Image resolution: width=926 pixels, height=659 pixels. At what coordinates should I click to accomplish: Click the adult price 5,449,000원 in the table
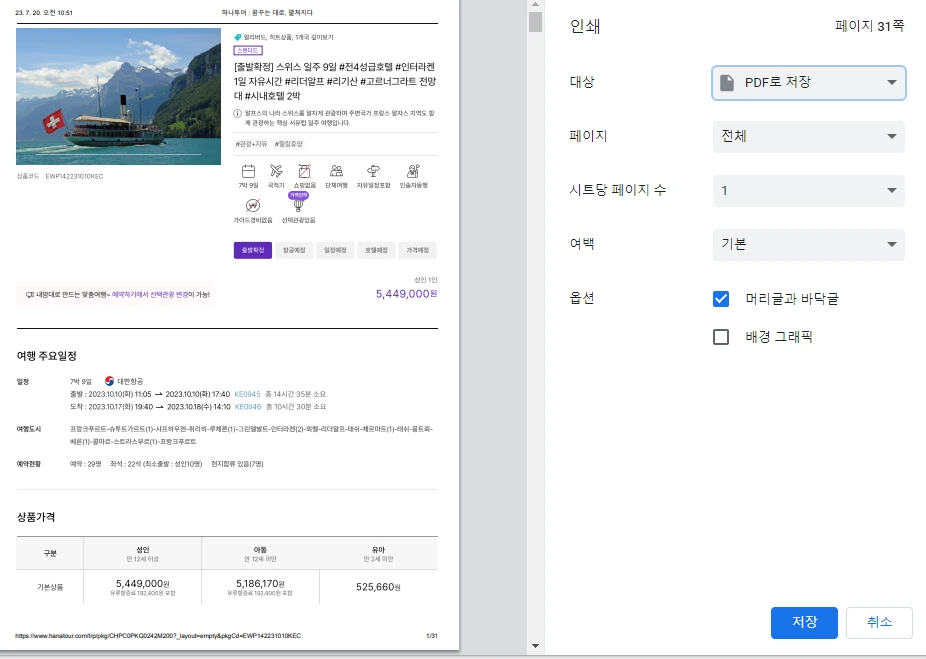[x=142, y=583]
